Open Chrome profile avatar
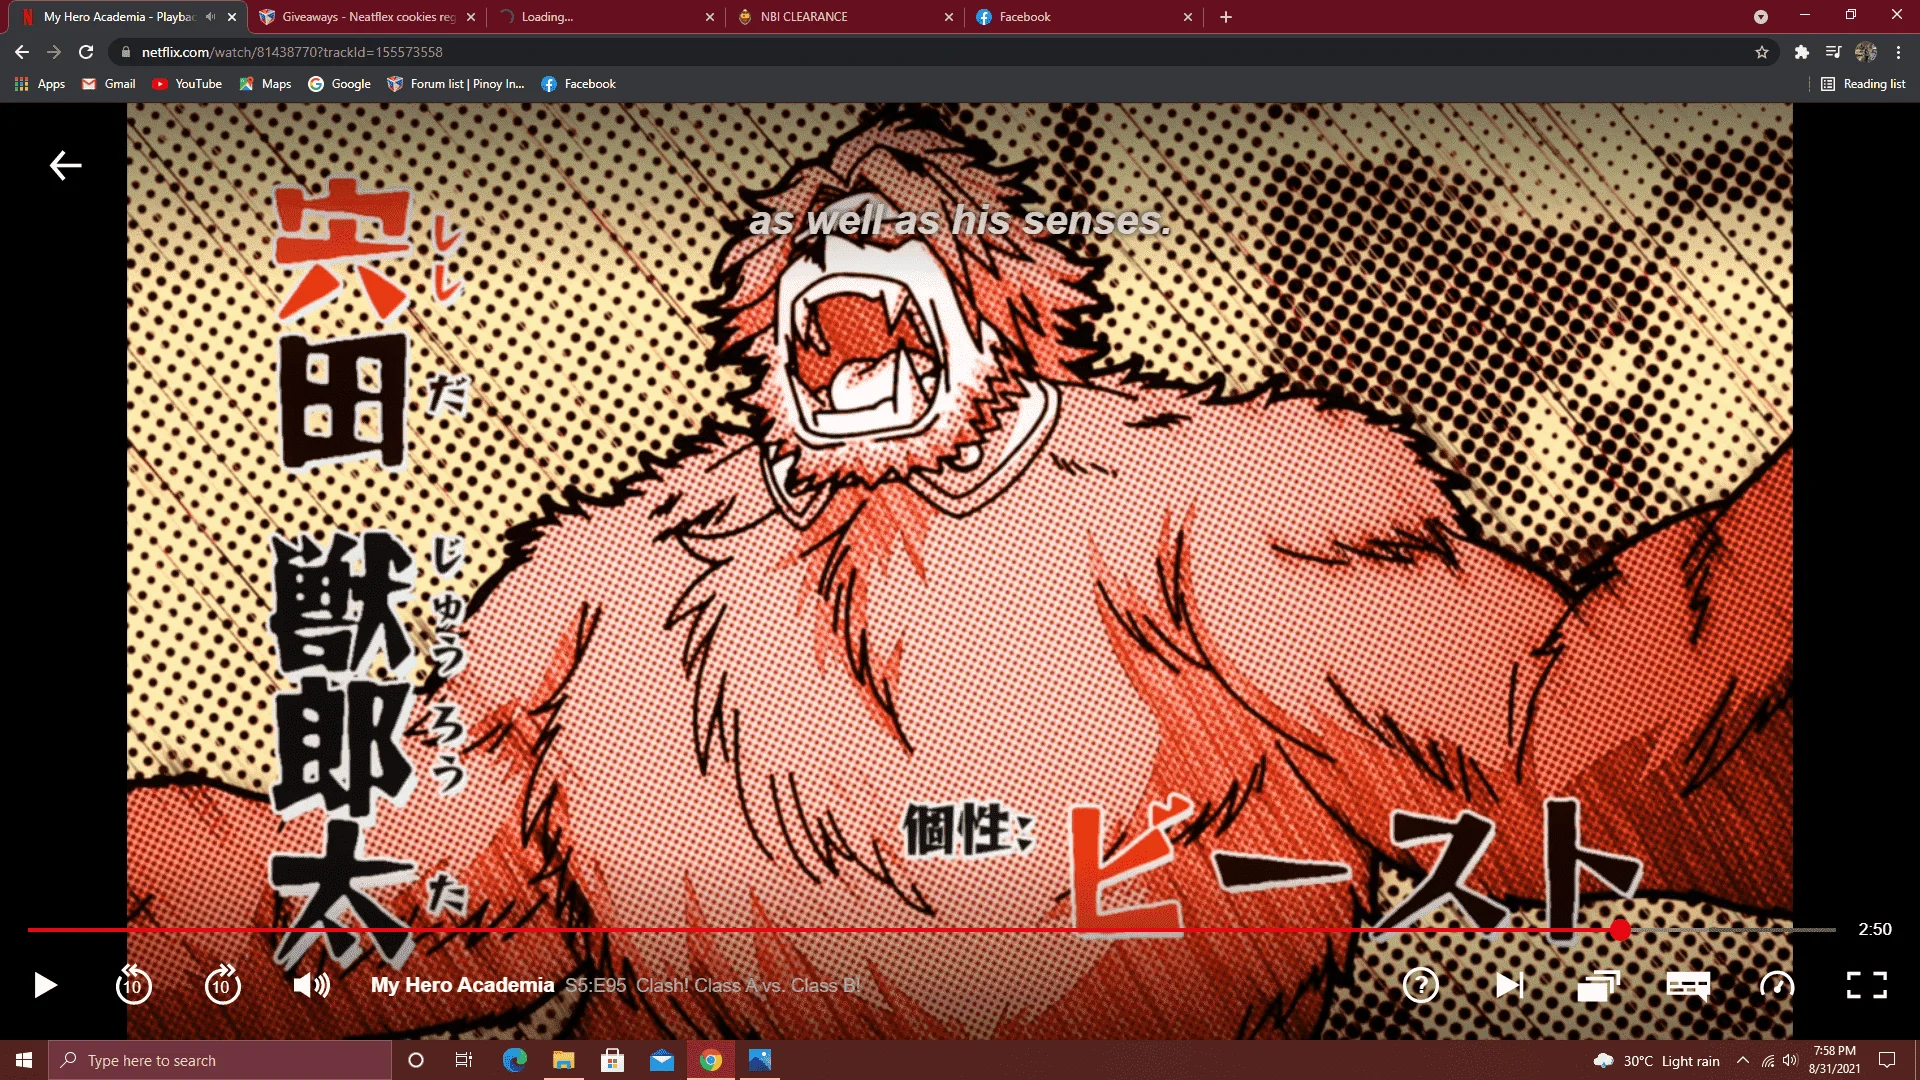Viewport: 1920px width, 1080px height. [x=1866, y=52]
